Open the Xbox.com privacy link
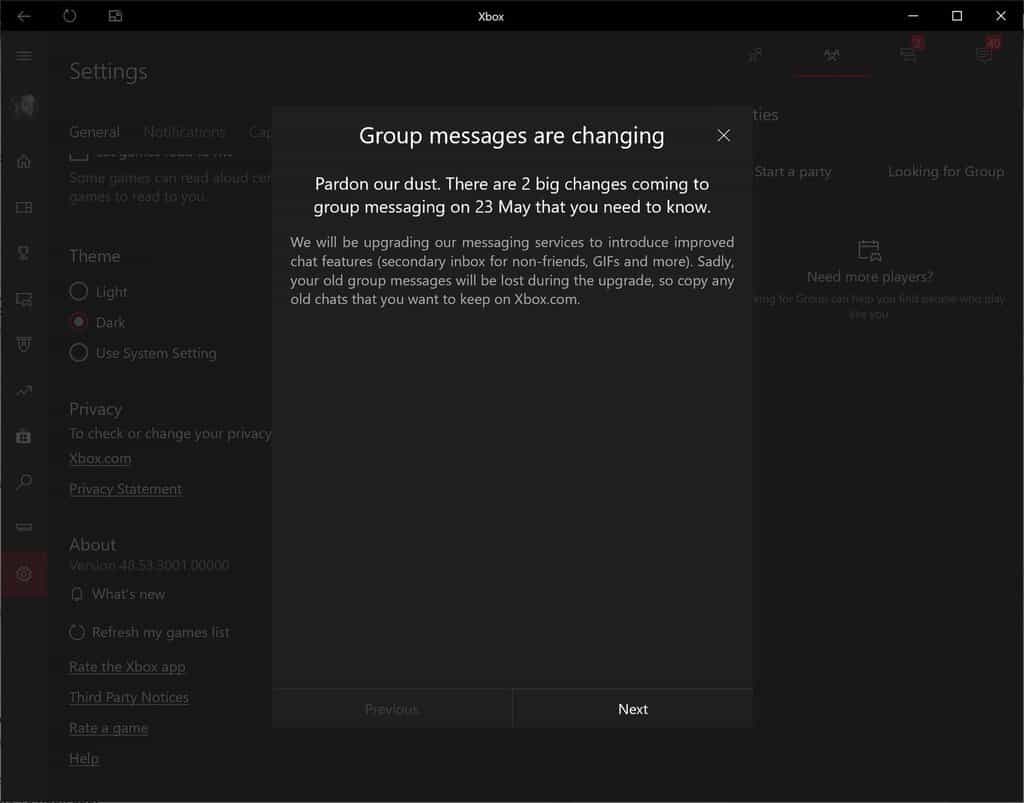Viewport: 1024px width, 803px height. click(100, 458)
